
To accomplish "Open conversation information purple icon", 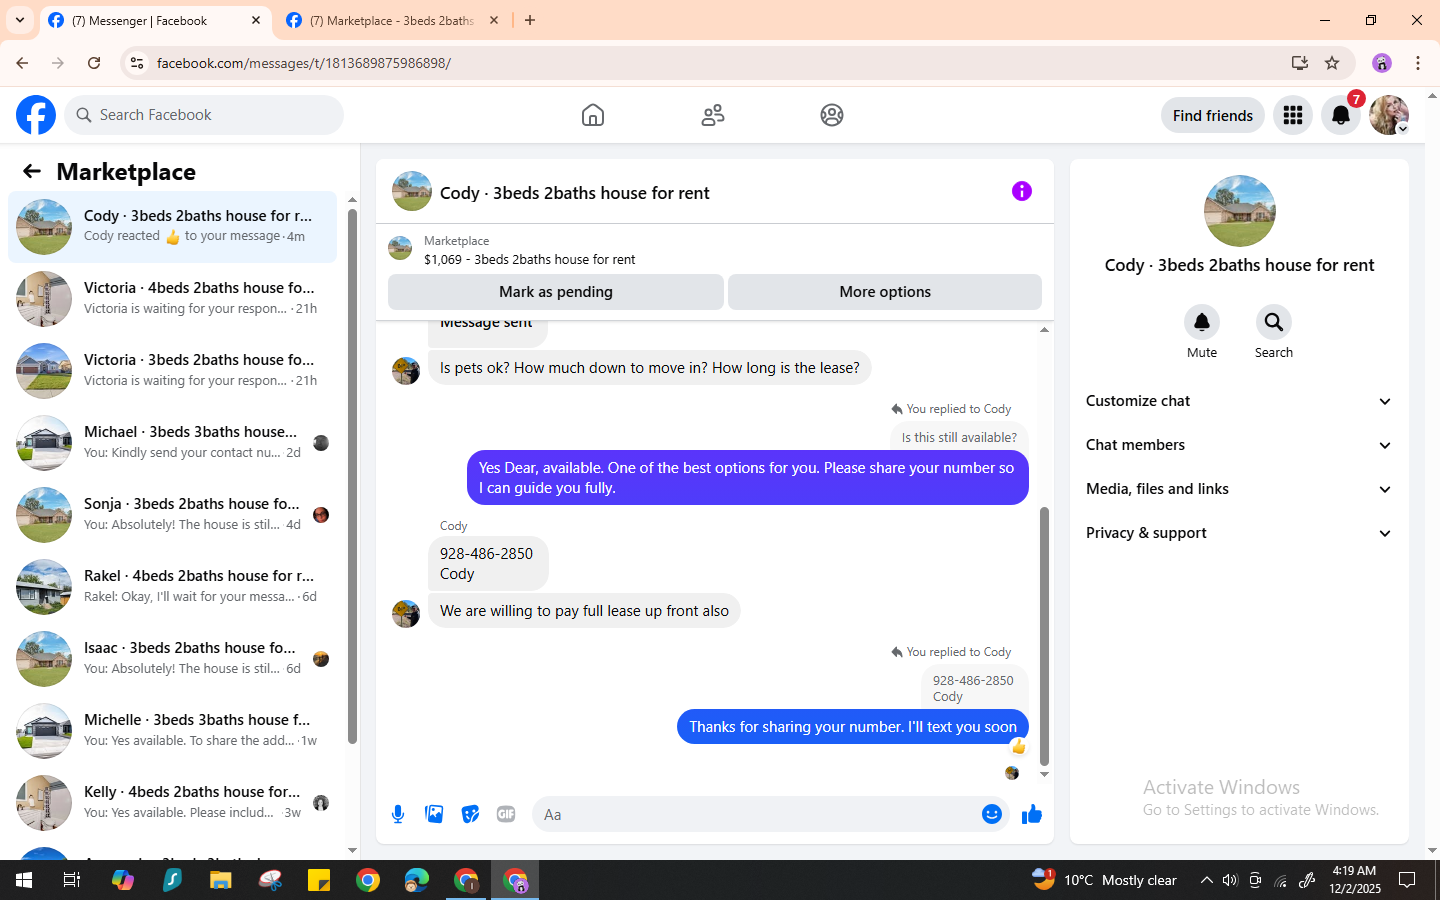I will click(1022, 191).
